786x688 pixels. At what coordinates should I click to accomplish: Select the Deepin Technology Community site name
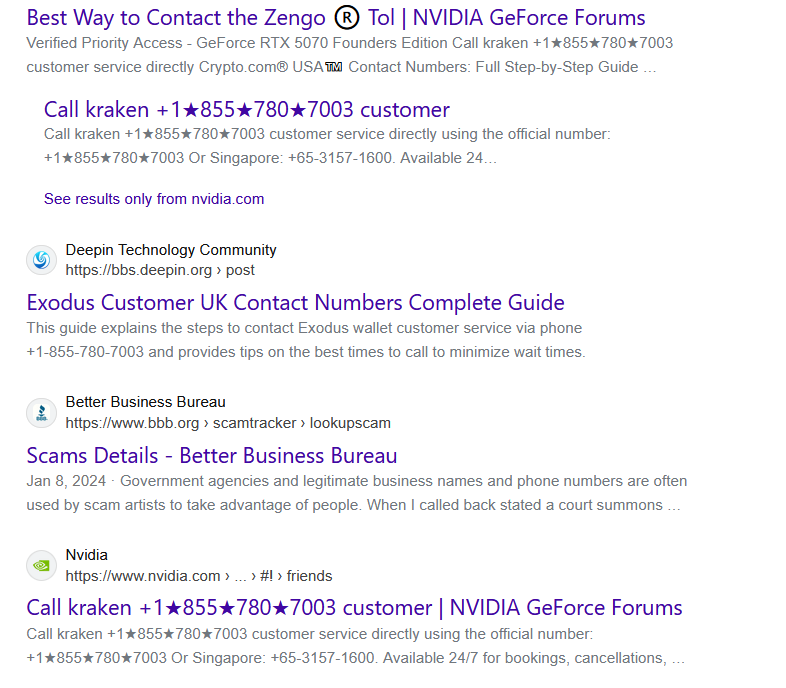tap(171, 250)
